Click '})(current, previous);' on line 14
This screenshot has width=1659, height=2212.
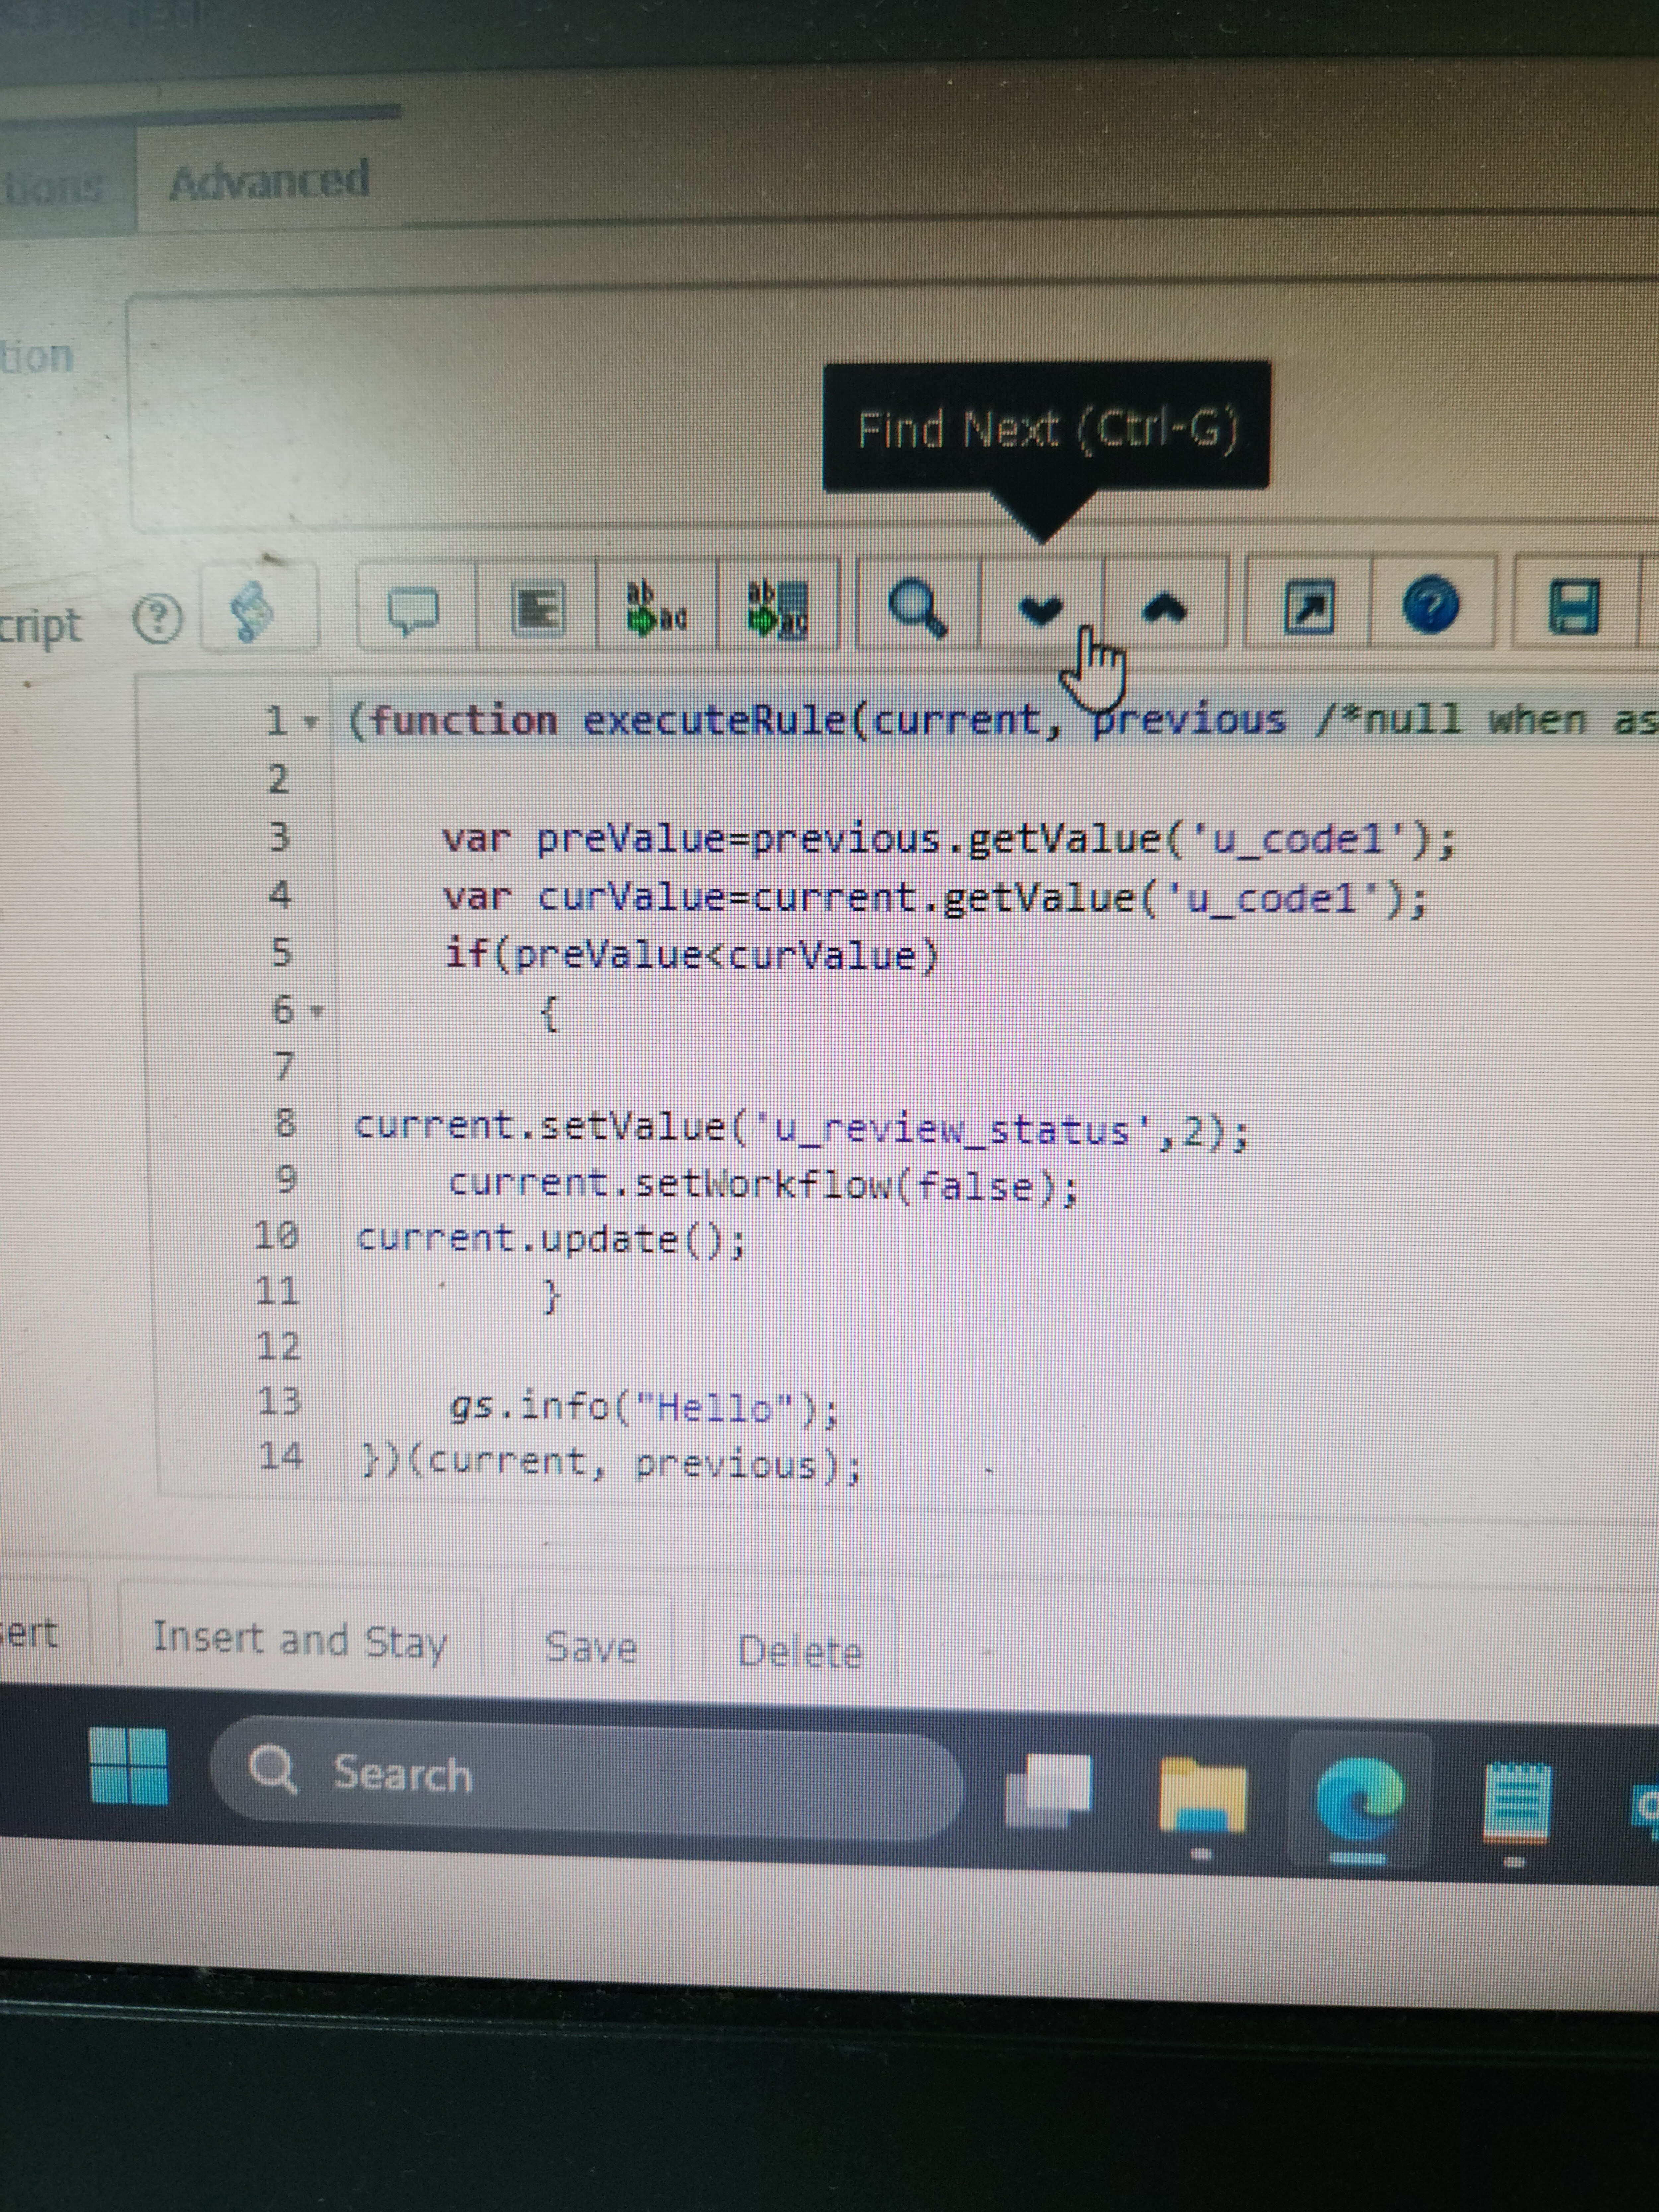pyautogui.click(x=611, y=1464)
